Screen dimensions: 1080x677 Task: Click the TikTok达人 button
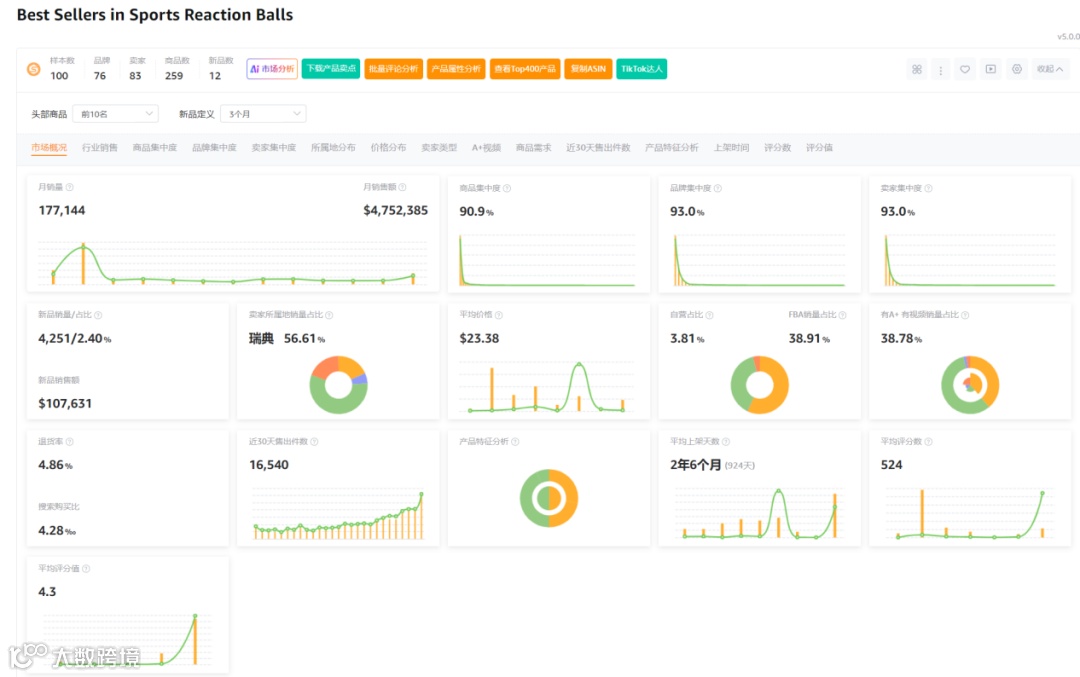point(641,69)
